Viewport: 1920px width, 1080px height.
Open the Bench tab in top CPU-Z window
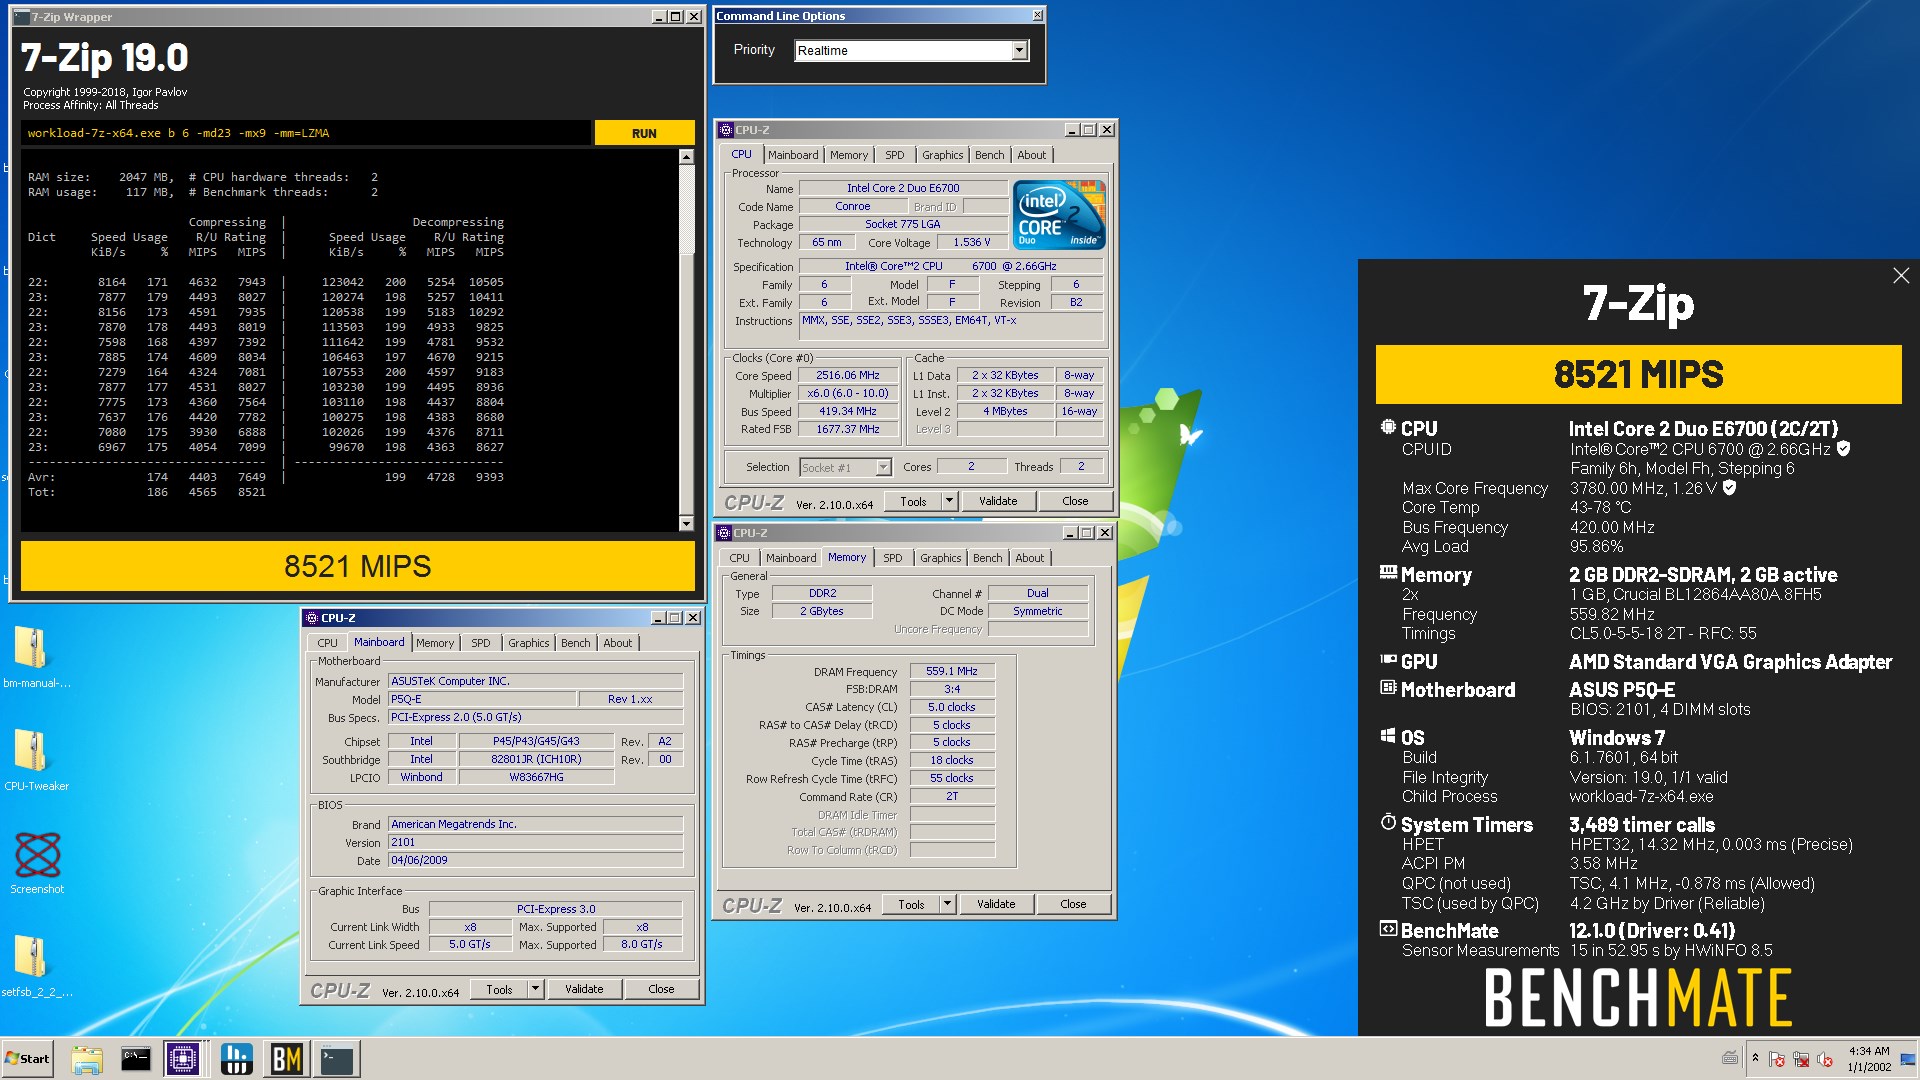[x=989, y=155]
